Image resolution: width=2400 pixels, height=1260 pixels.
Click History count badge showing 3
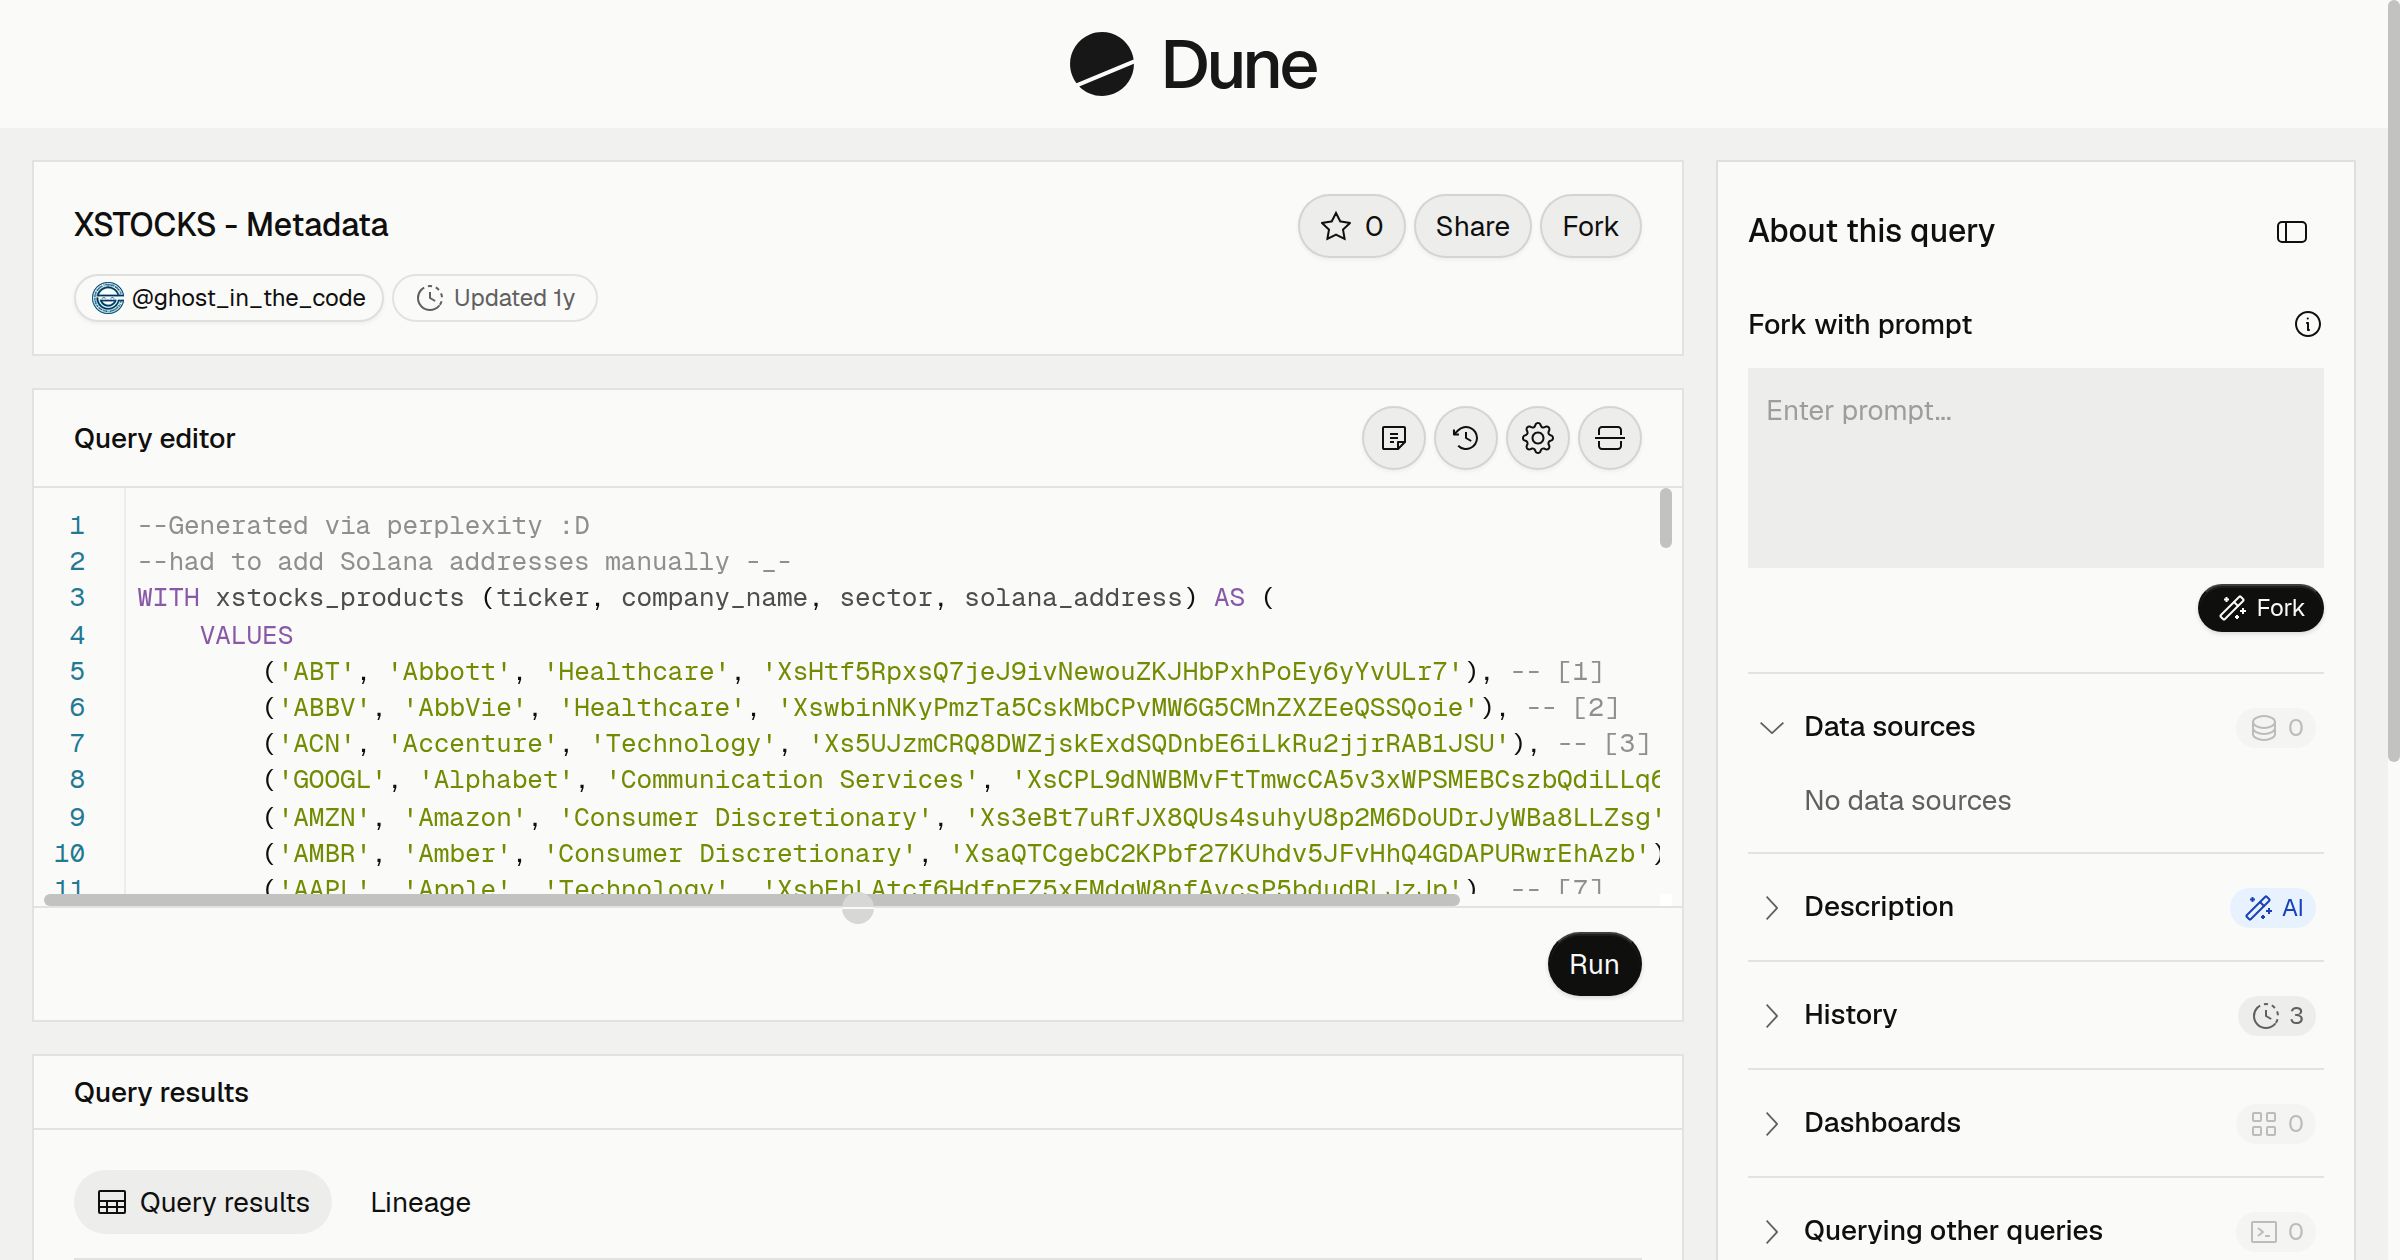[x=2277, y=1015]
